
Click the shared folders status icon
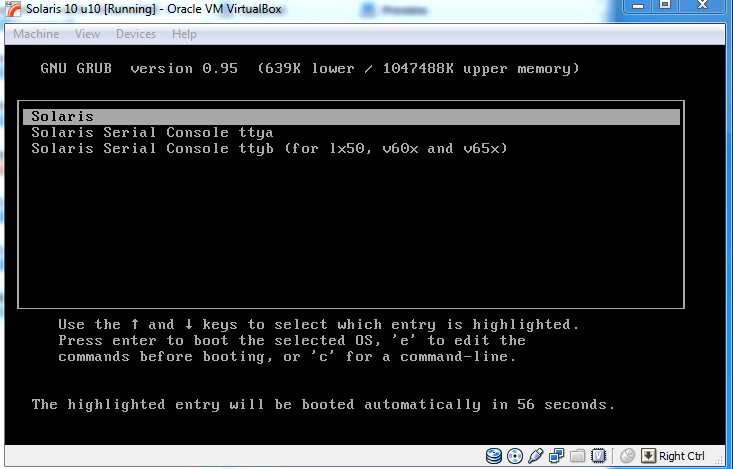(577, 455)
